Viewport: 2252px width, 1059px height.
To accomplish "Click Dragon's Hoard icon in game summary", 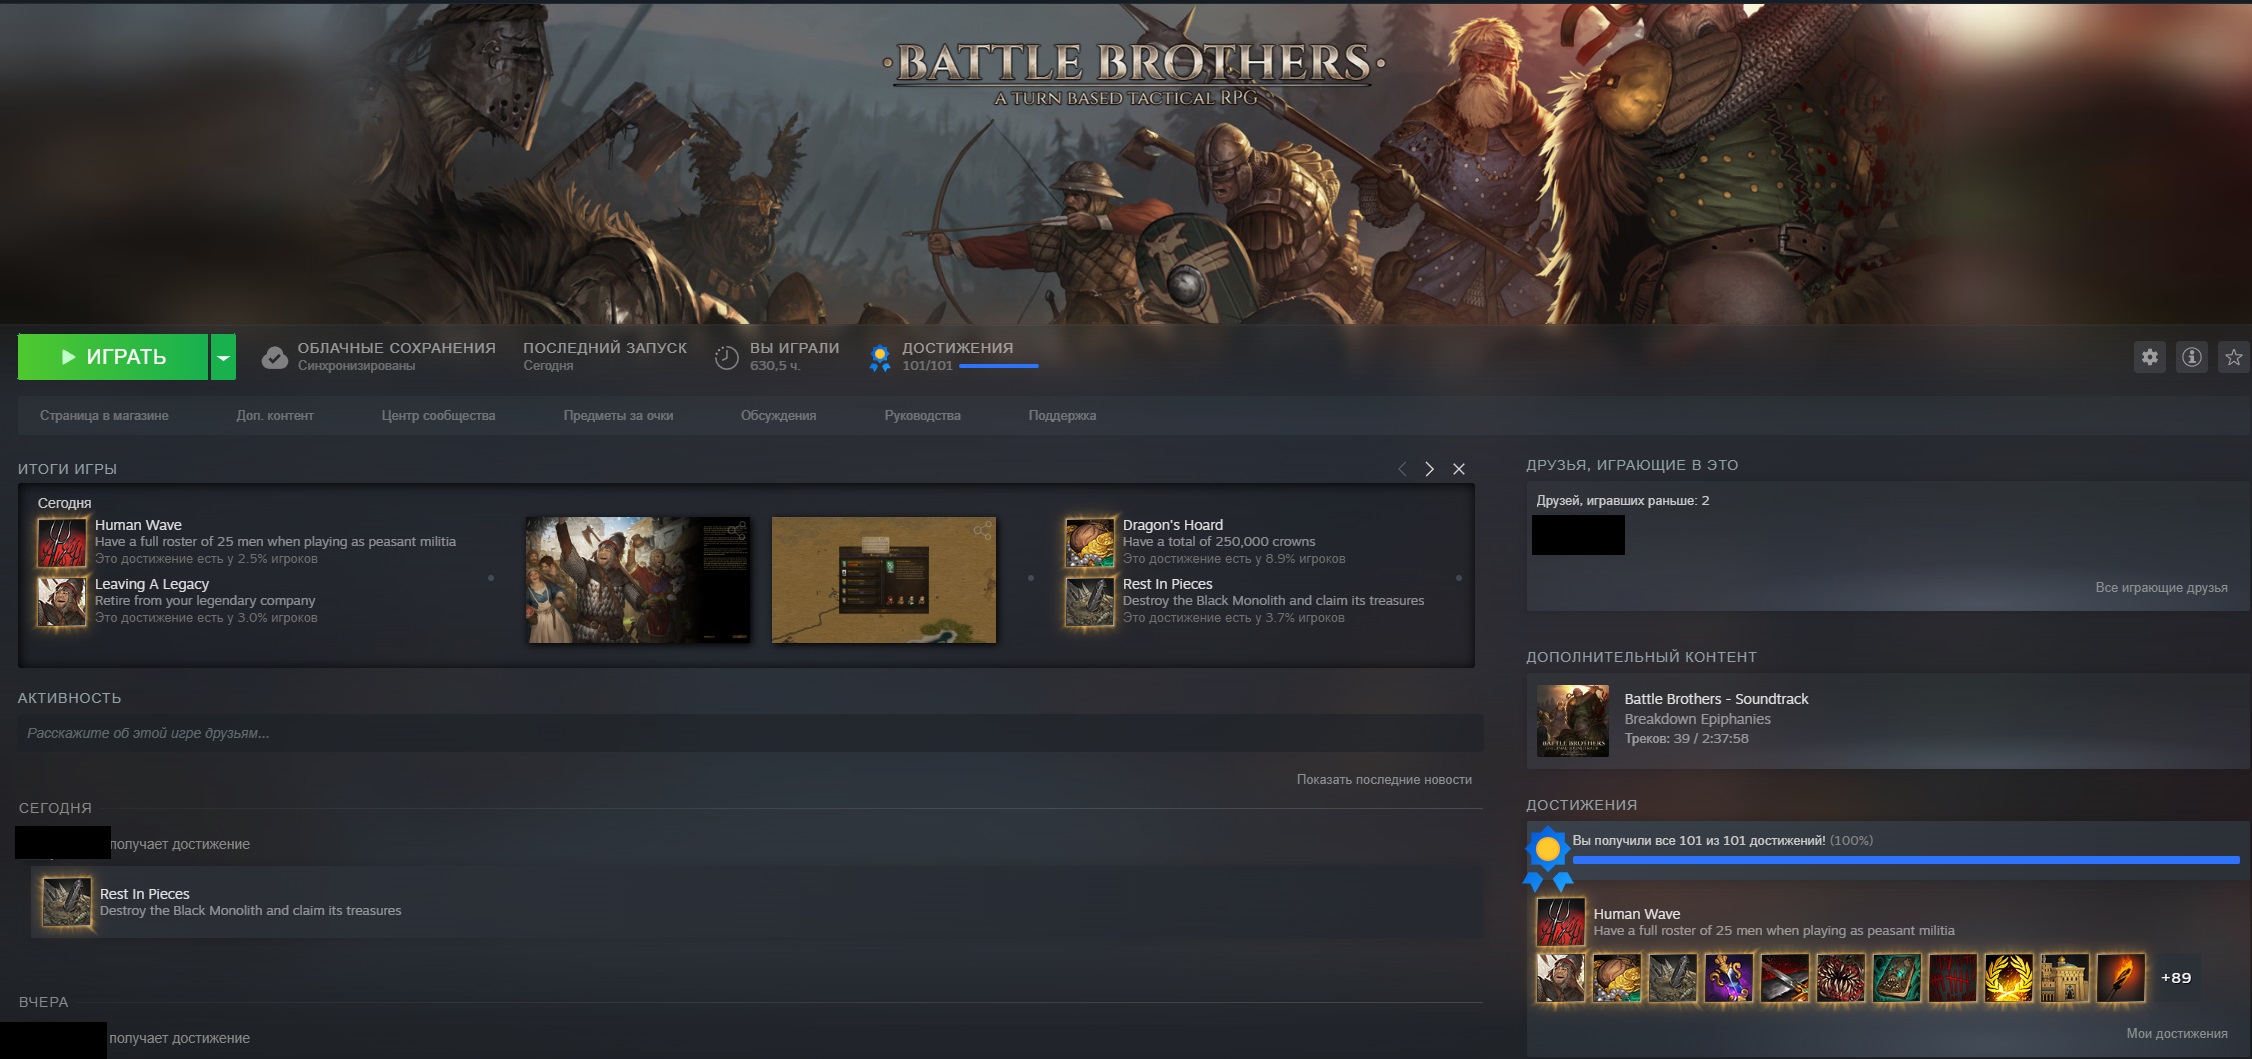I will point(1090,542).
